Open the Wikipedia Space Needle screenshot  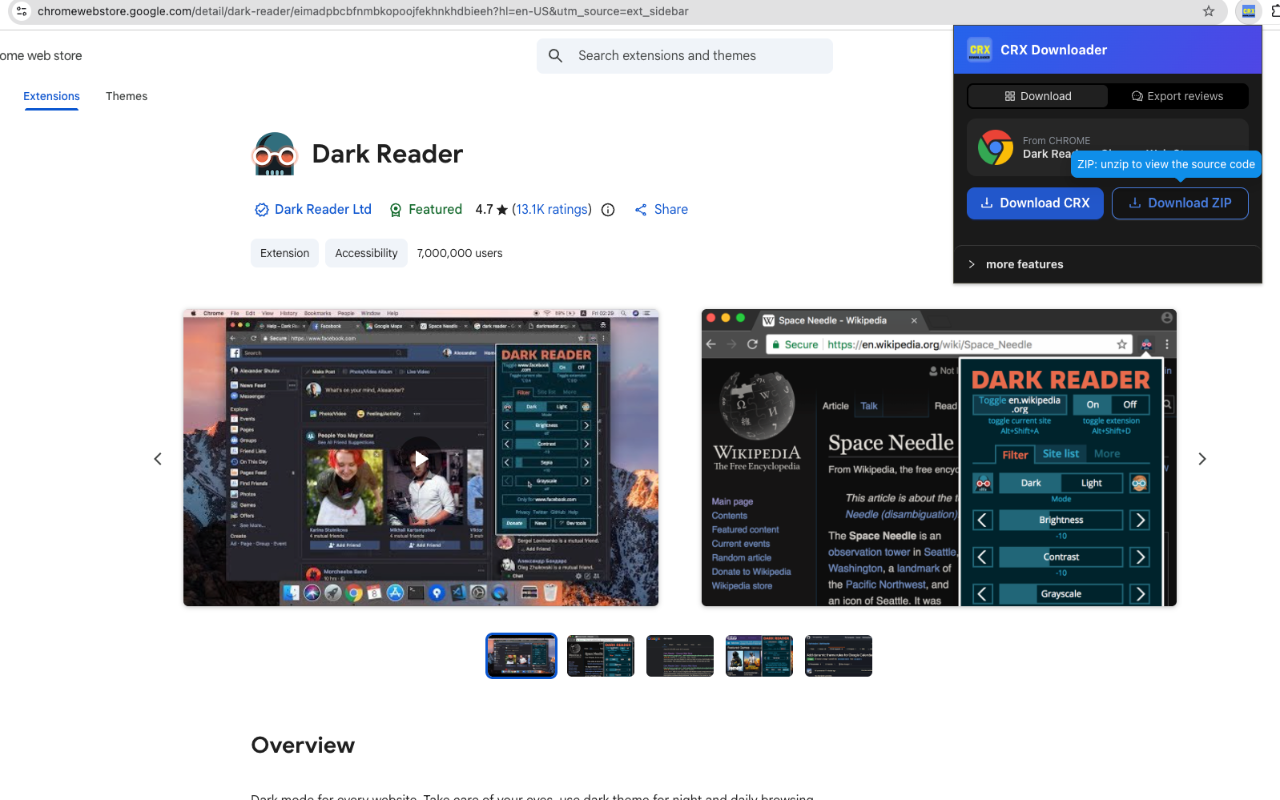point(939,458)
